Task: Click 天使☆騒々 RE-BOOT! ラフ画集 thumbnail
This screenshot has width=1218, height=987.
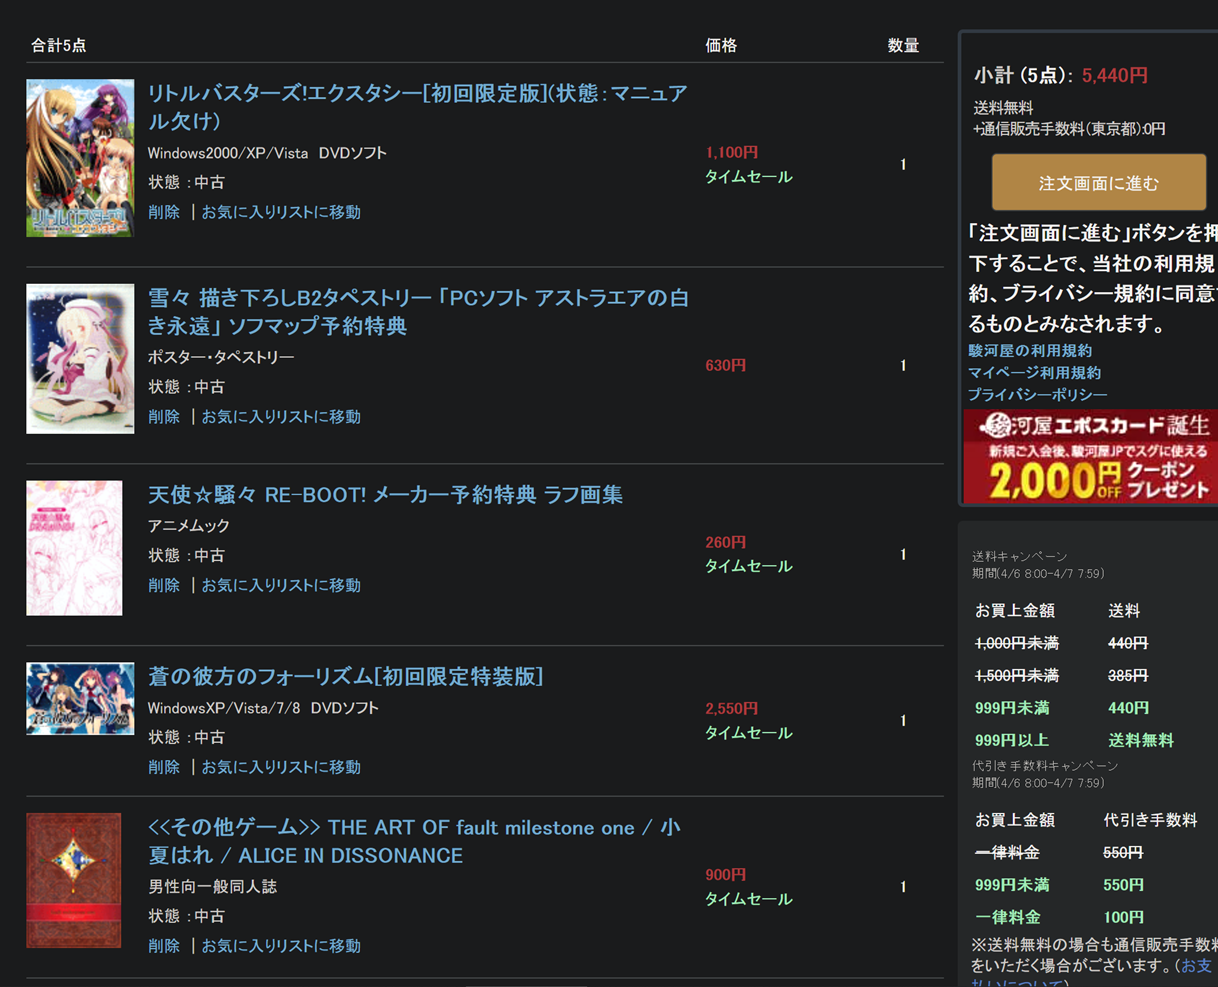Action: pyautogui.click(x=74, y=548)
